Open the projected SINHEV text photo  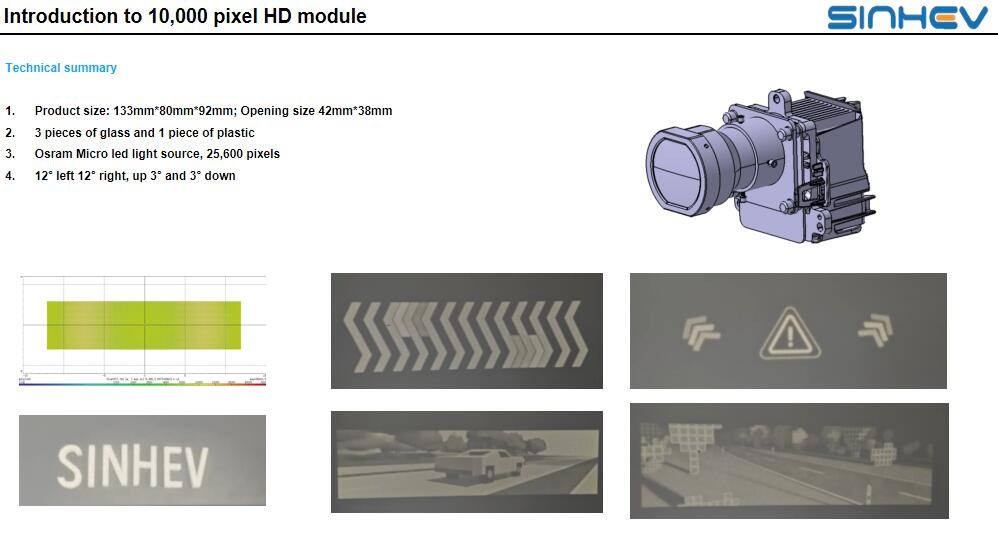pyautogui.click(x=142, y=461)
